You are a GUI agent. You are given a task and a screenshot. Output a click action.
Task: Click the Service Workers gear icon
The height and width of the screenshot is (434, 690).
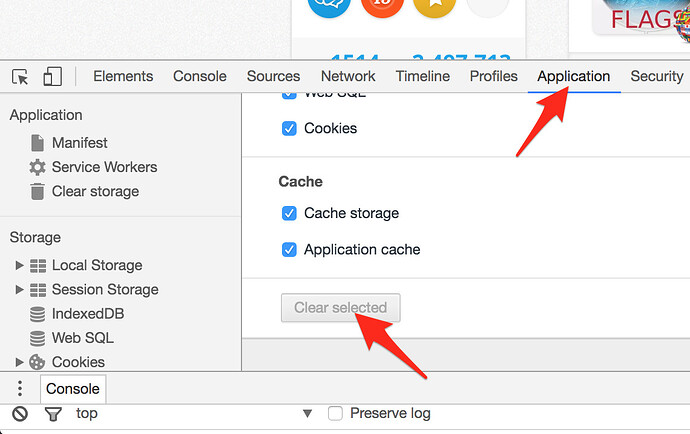click(x=37, y=167)
